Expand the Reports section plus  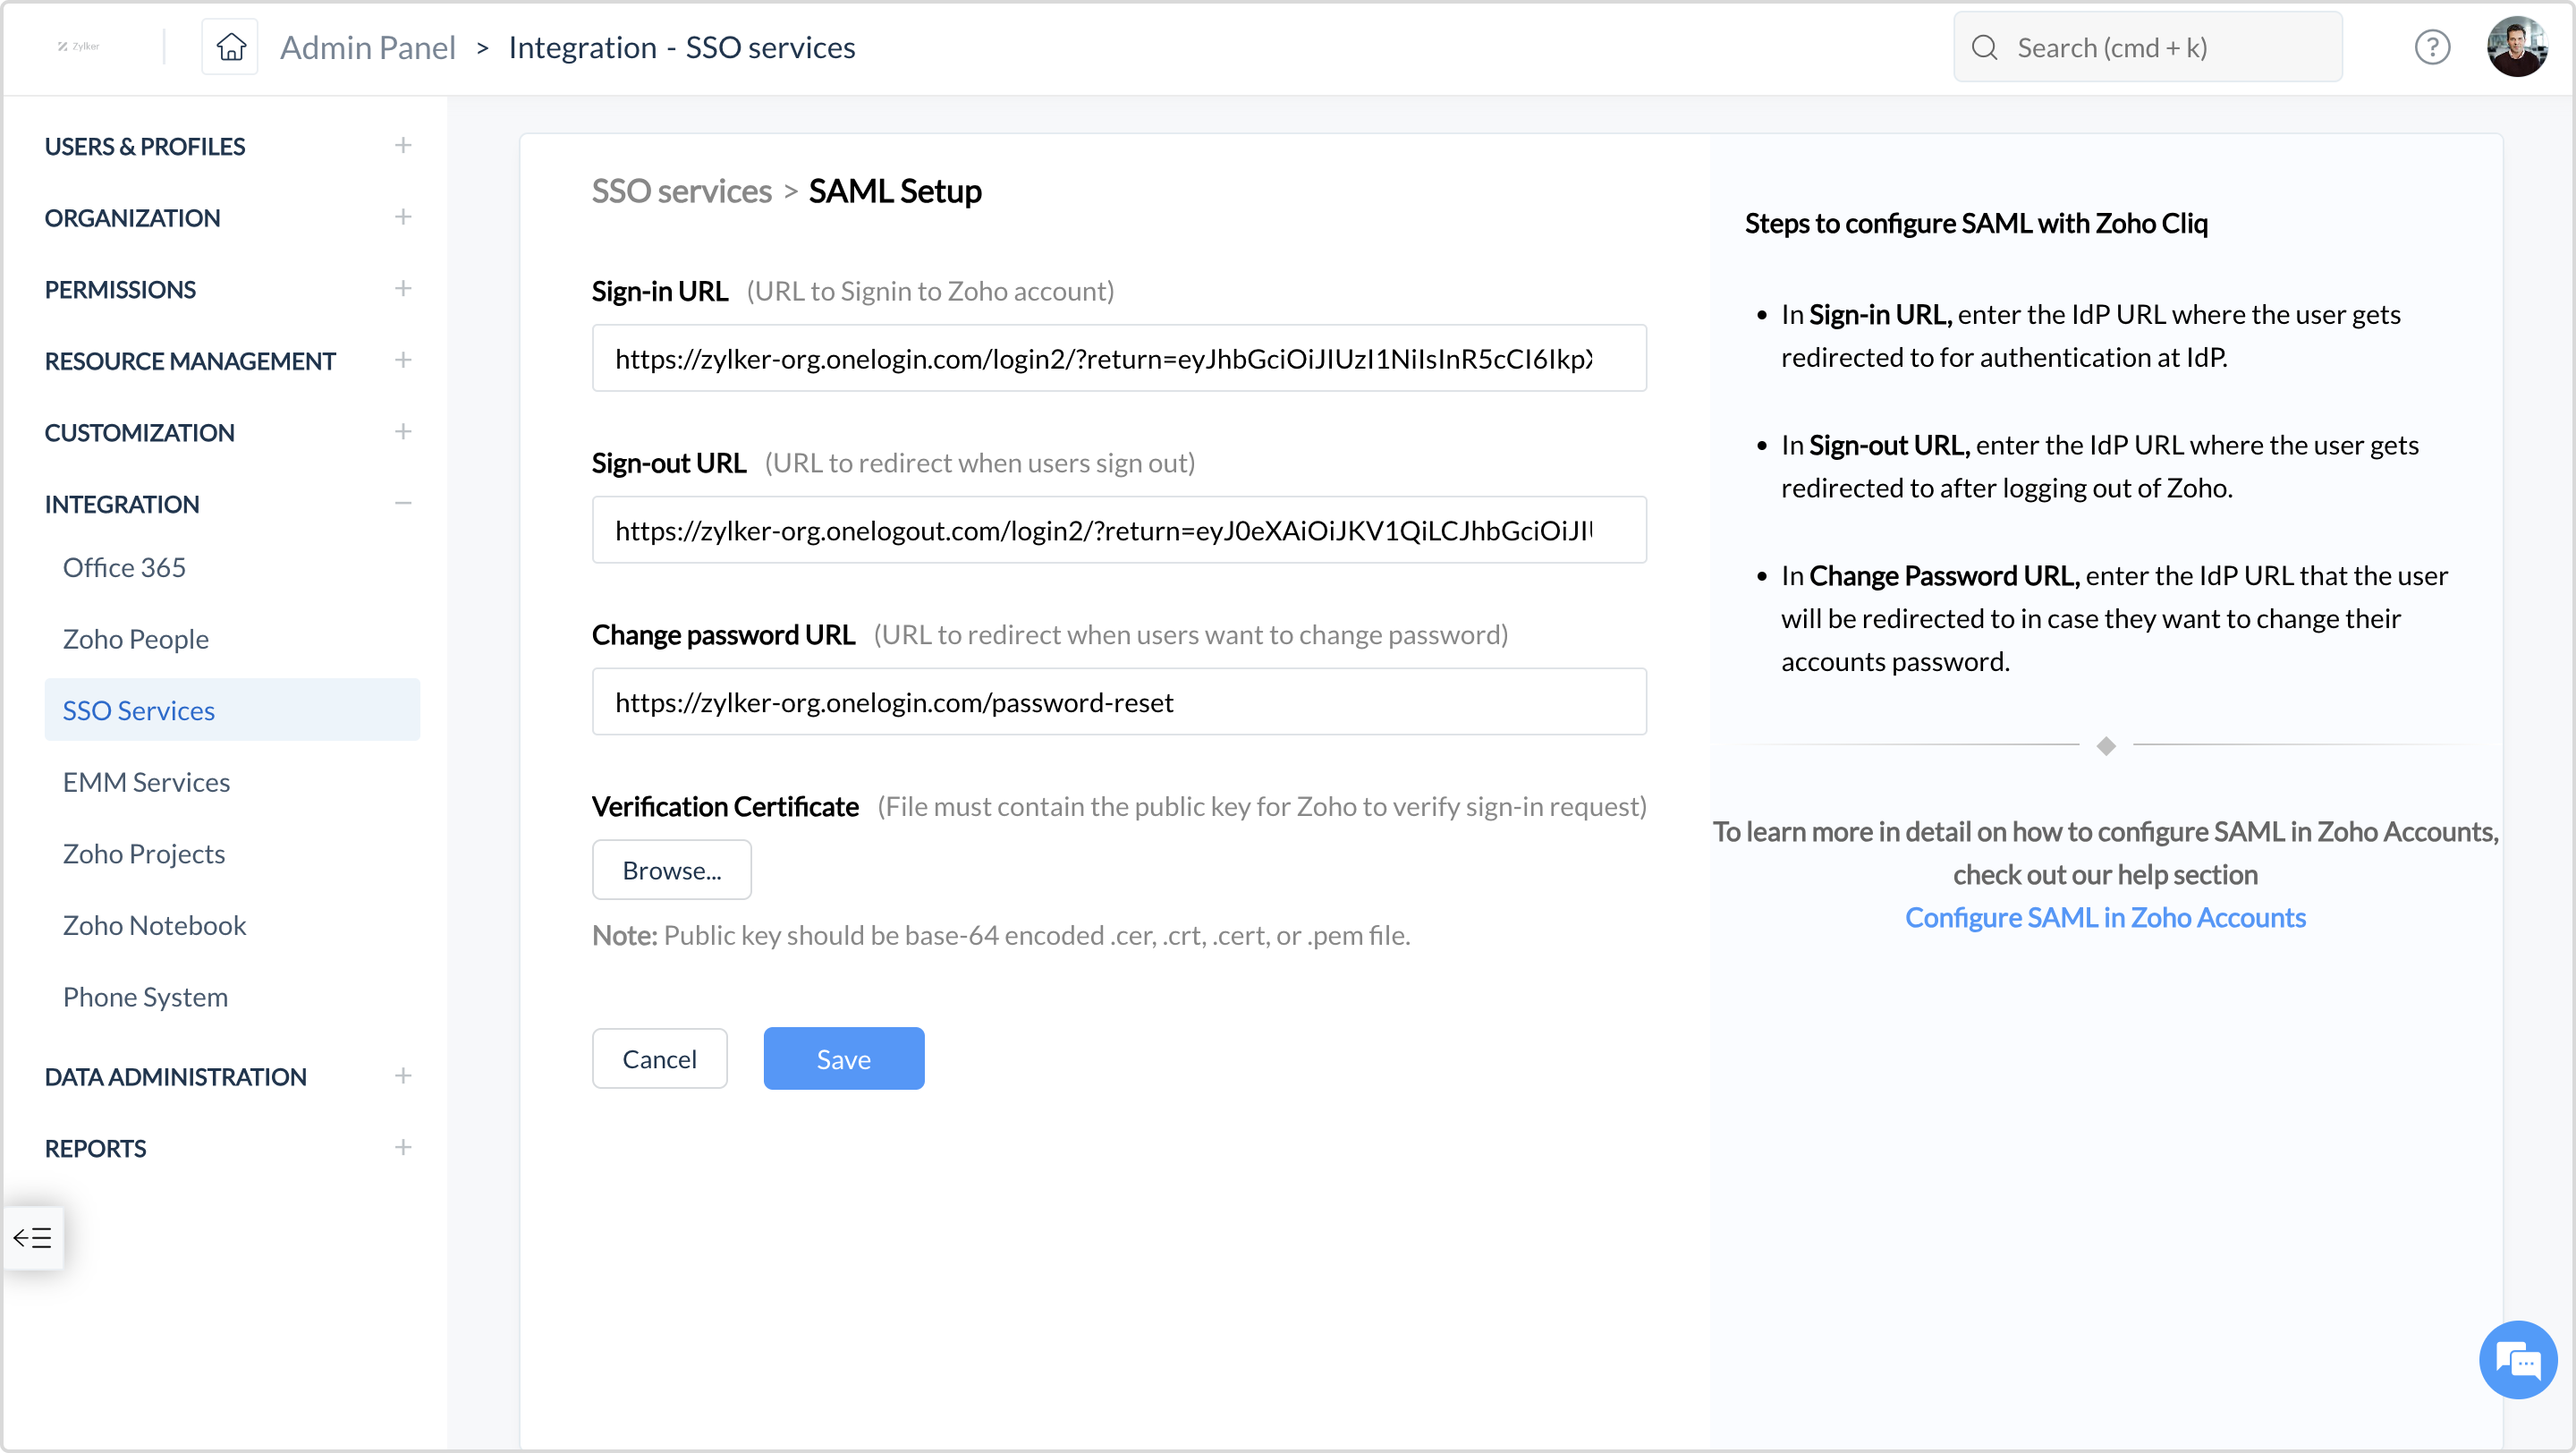(403, 1148)
